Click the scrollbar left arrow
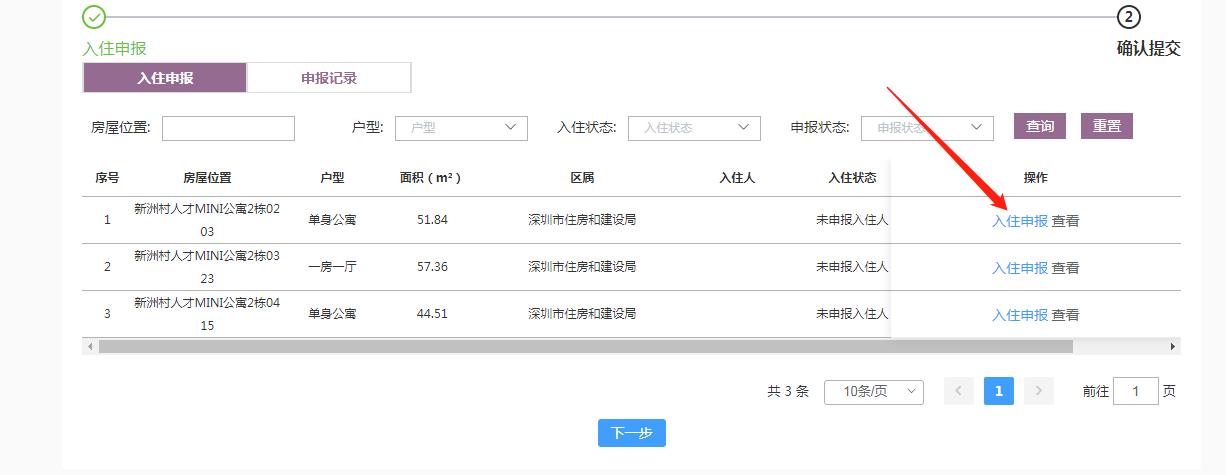Viewport: 1226px width, 475px height. [90, 346]
